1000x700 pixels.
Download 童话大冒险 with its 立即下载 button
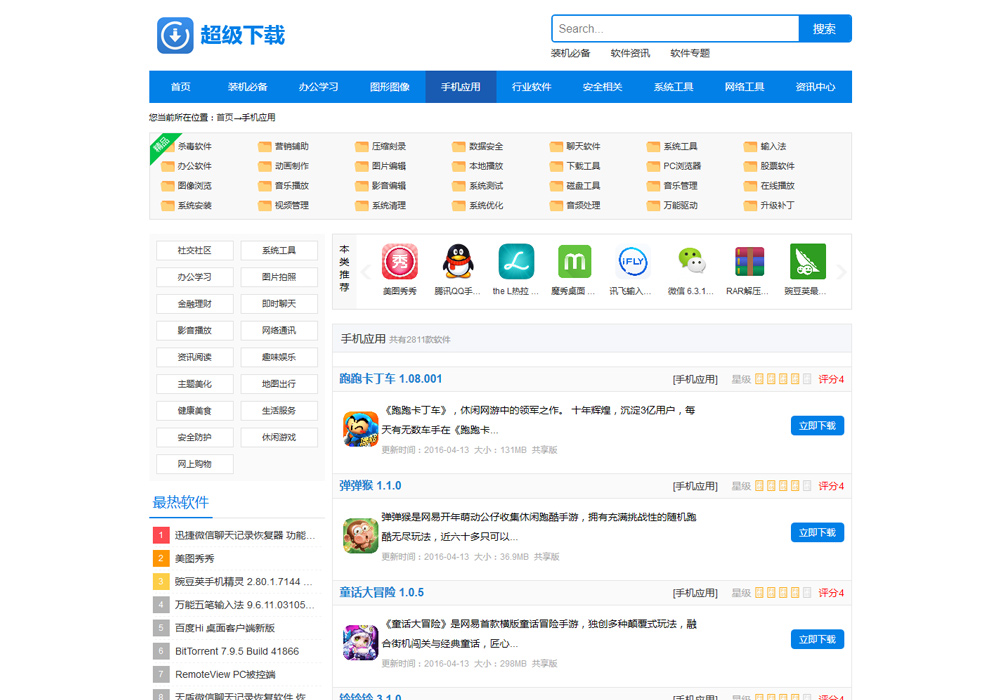pos(817,639)
